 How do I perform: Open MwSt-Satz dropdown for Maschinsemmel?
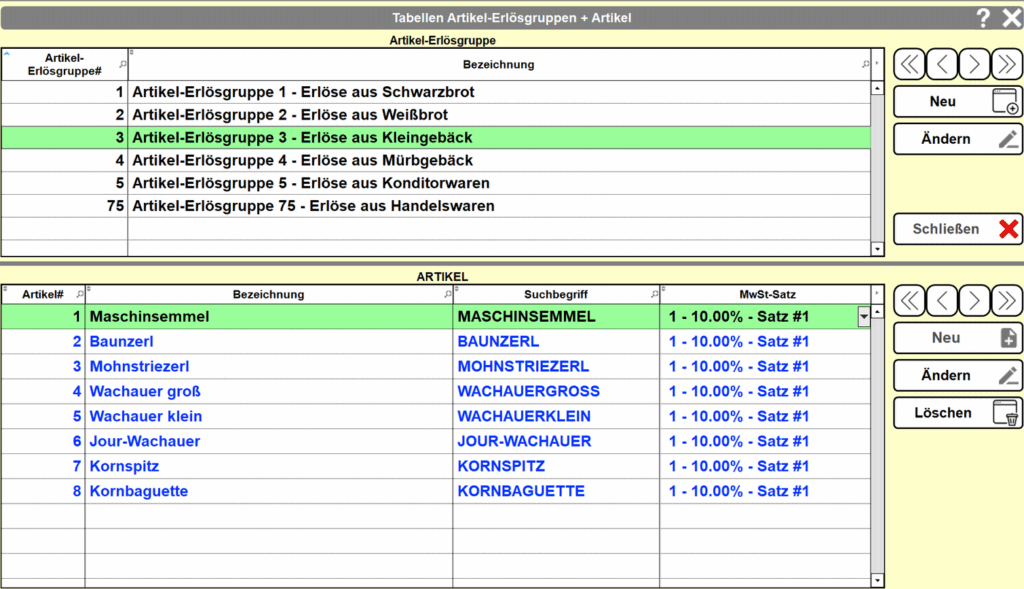[x=863, y=317]
